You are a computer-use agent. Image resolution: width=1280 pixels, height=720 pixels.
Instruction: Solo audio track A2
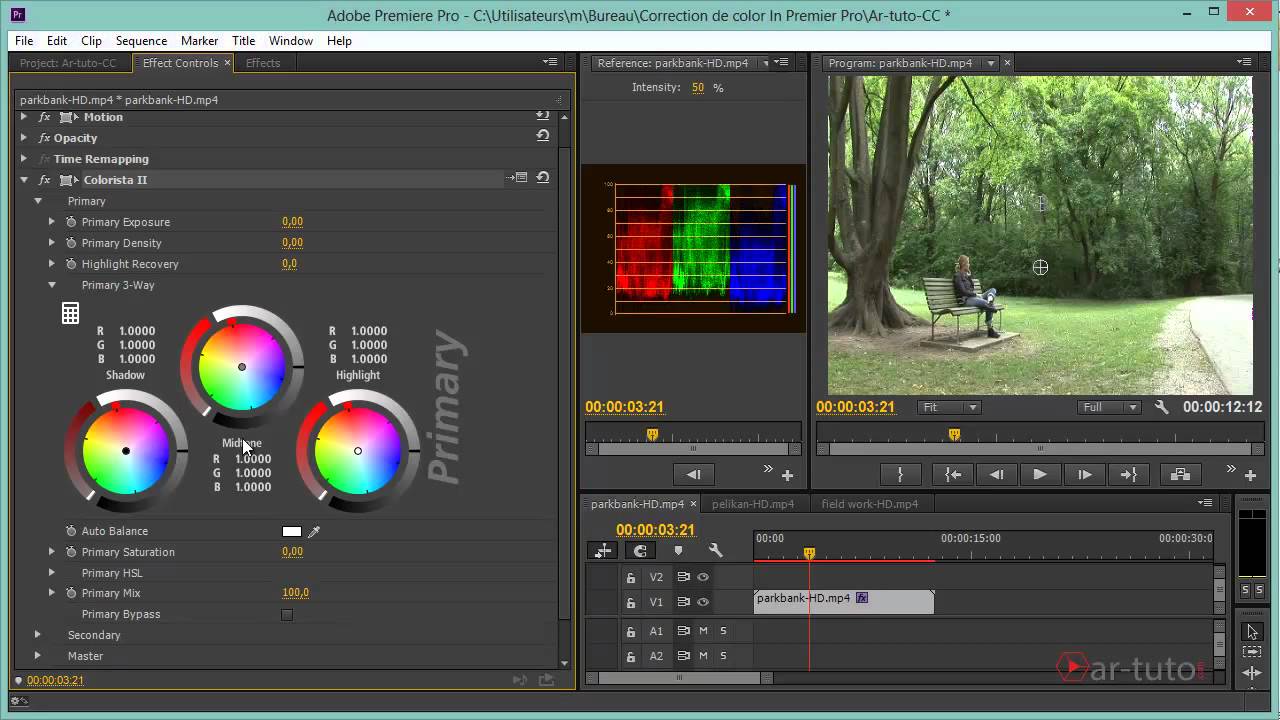click(723, 656)
